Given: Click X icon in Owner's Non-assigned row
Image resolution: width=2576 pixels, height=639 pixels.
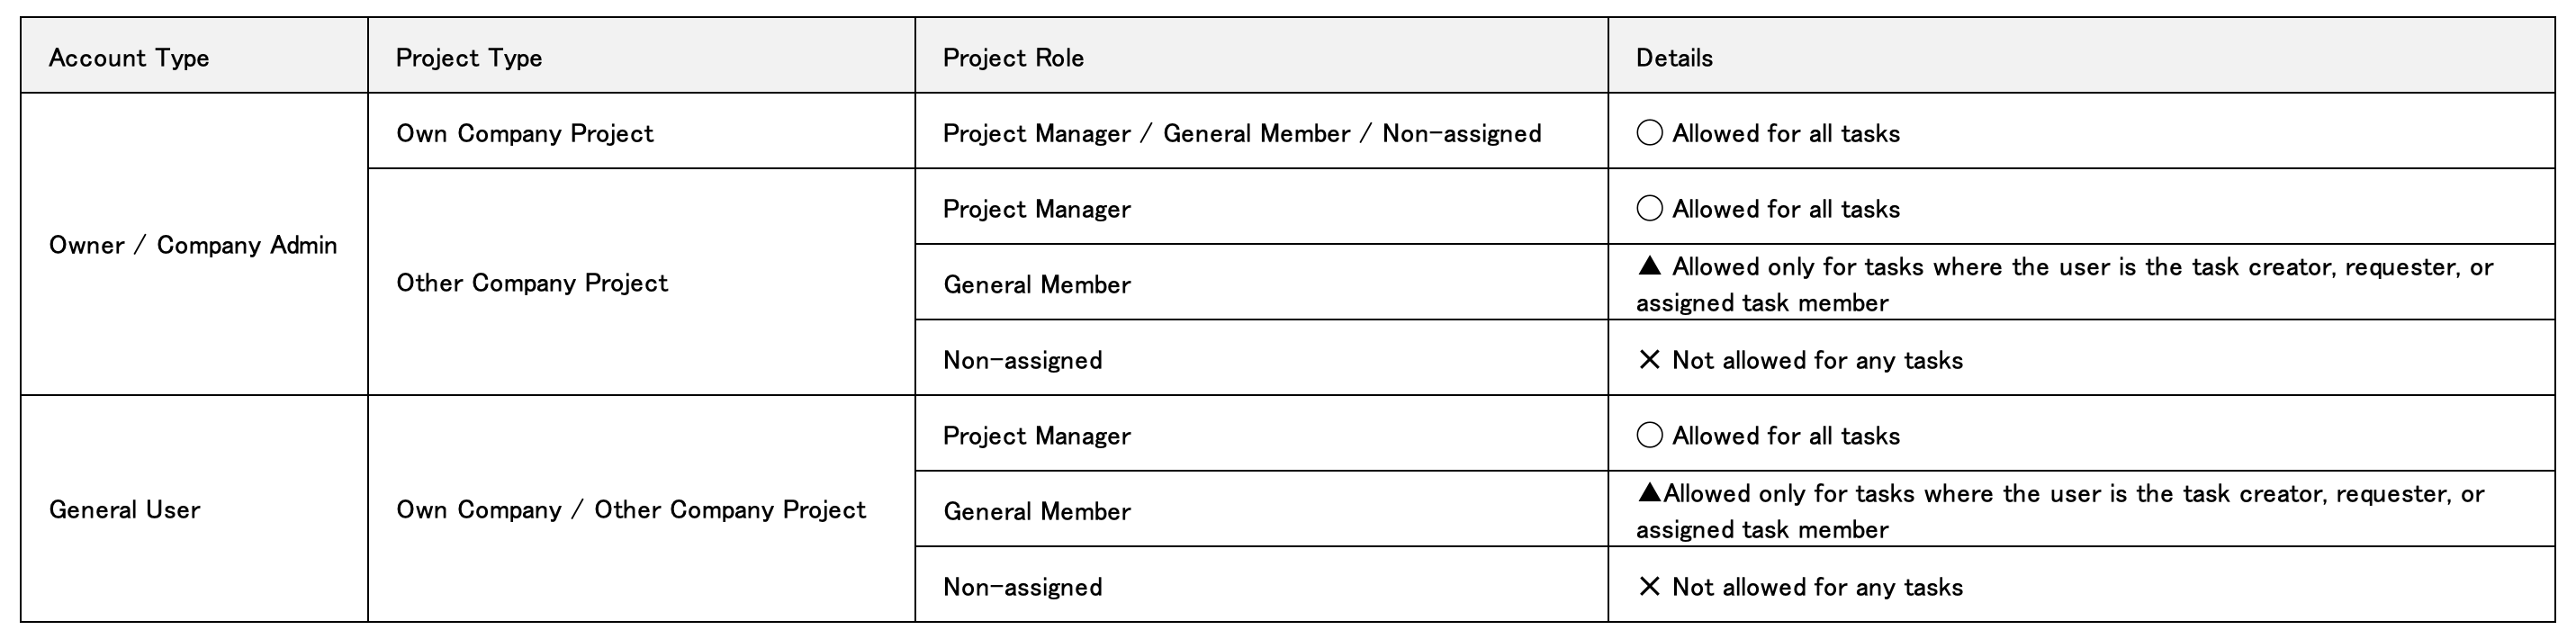Looking at the screenshot, I should coord(1649,360).
